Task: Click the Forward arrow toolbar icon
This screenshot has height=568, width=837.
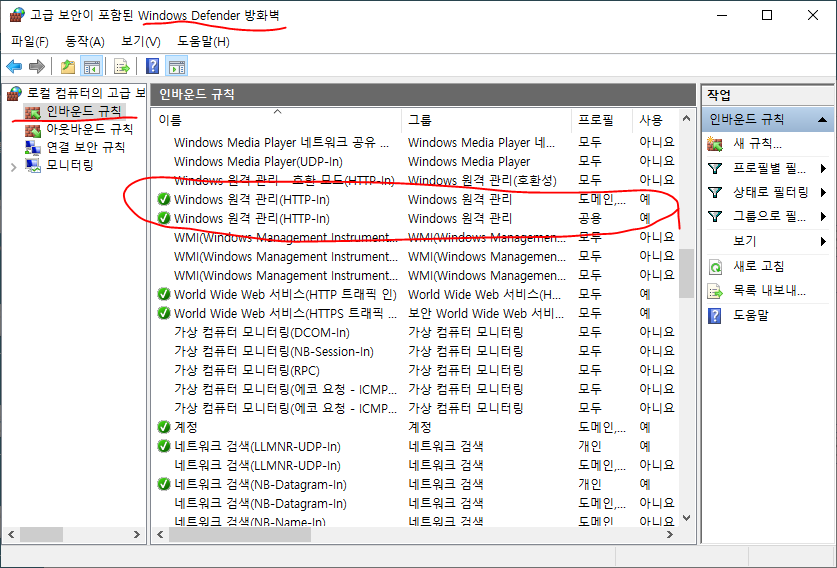Action: (36, 67)
